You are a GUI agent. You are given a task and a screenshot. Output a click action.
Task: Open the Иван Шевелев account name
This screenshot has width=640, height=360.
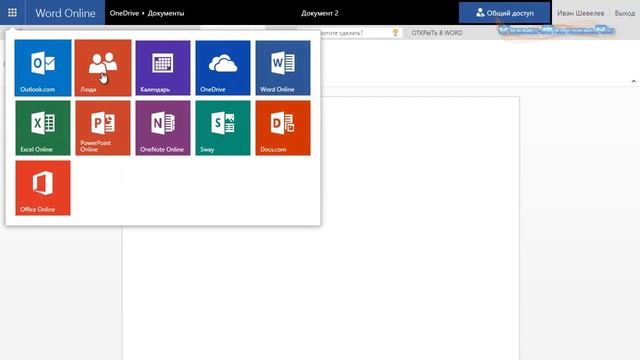tap(580, 13)
